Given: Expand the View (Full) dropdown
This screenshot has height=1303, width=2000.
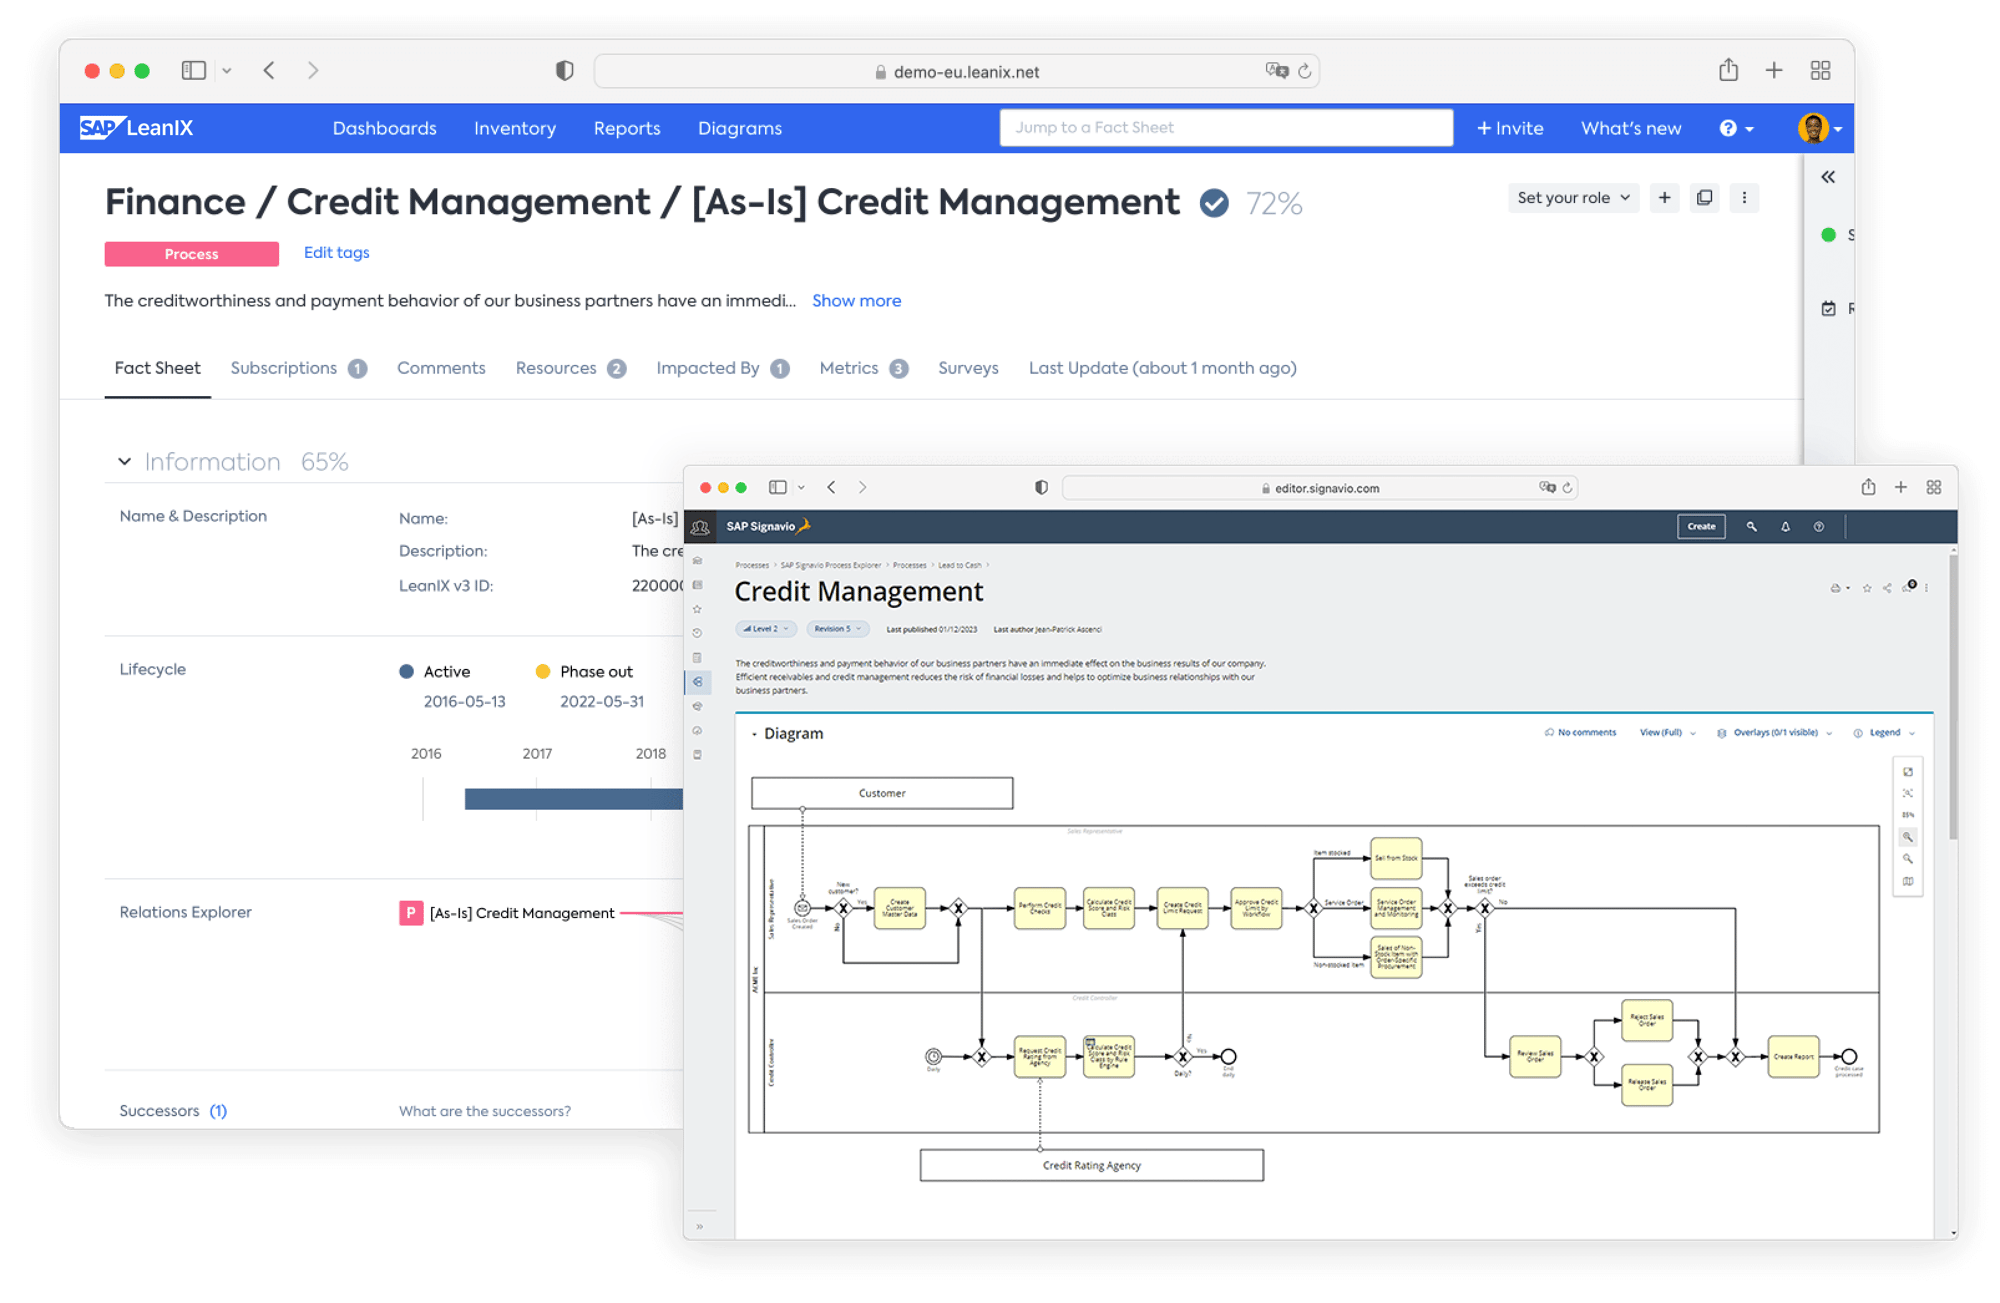Looking at the screenshot, I should 1665,732.
